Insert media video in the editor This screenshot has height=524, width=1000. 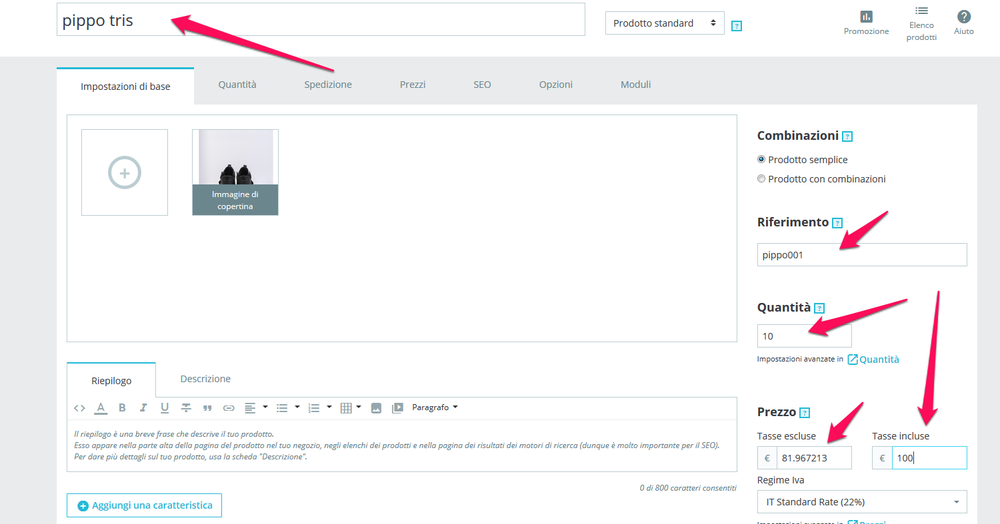tap(397, 408)
